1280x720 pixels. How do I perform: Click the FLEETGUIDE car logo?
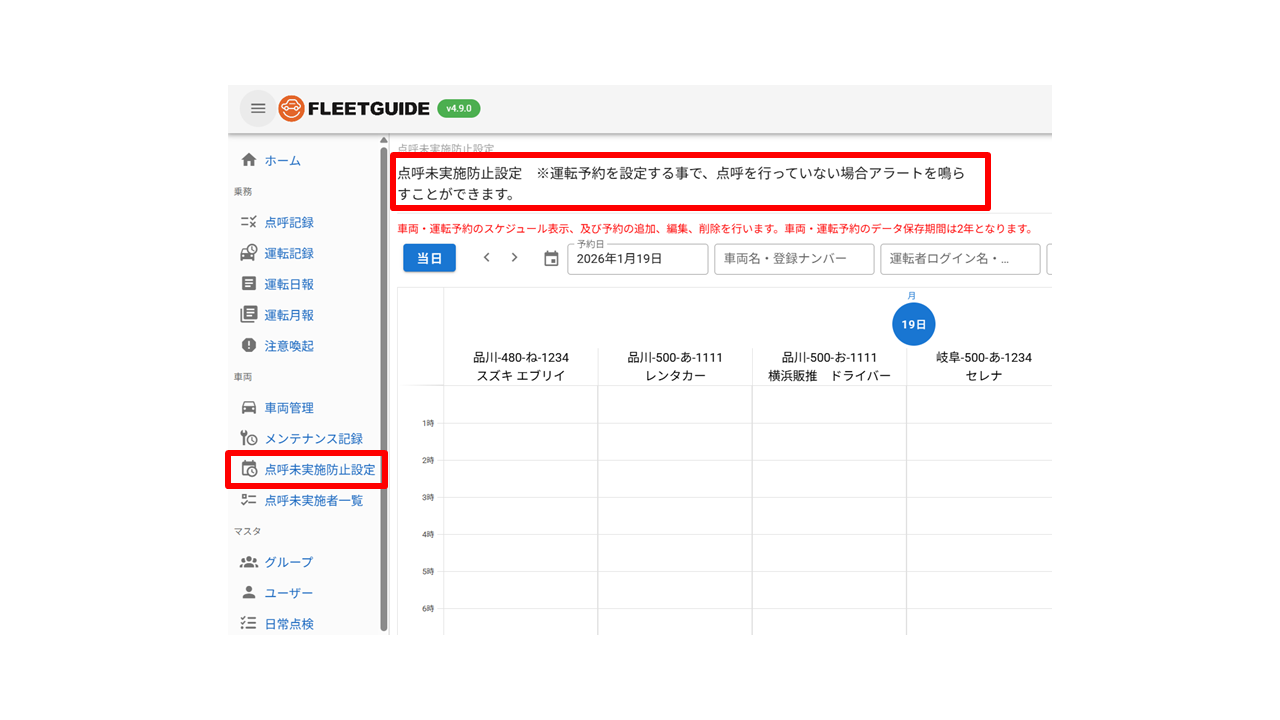[291, 109]
